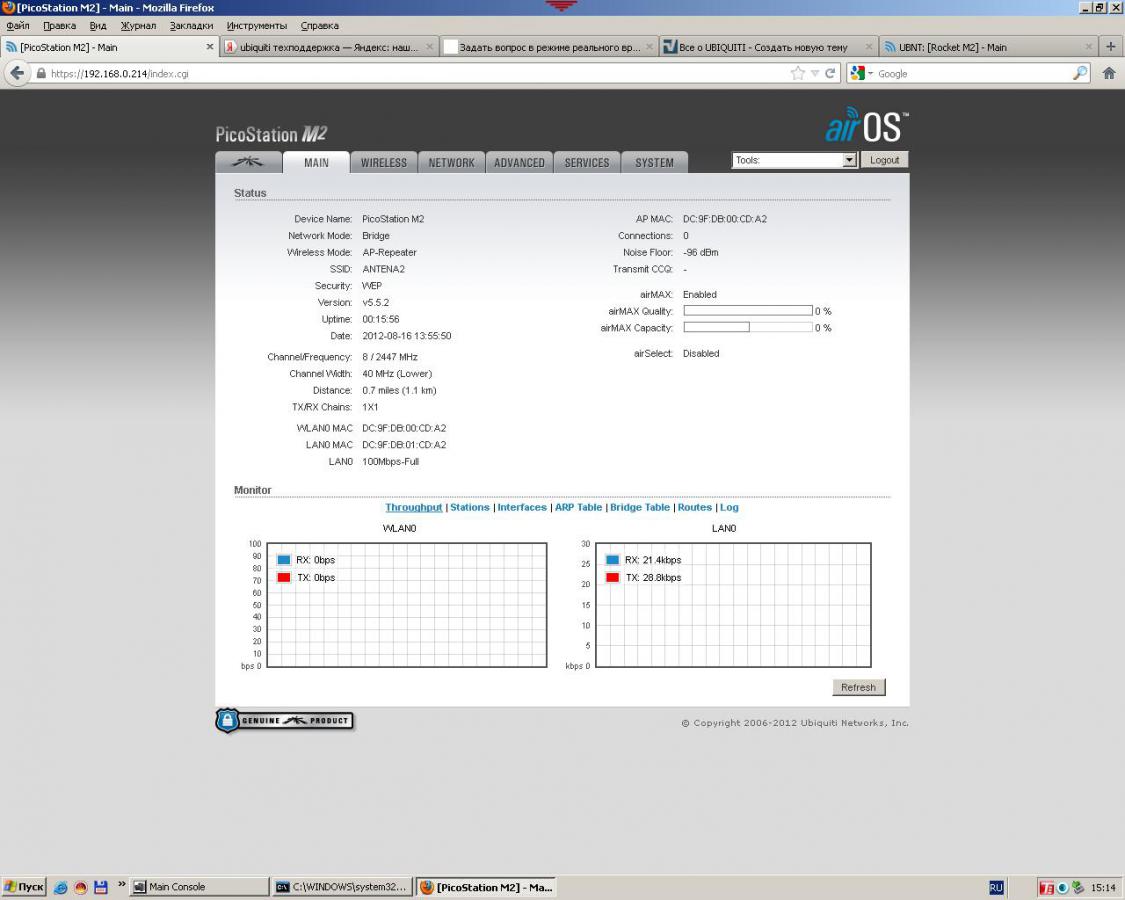Close the ubiquiti техподдержка Яндекс tab
The width and height of the screenshot is (1125, 900).
tap(430, 47)
